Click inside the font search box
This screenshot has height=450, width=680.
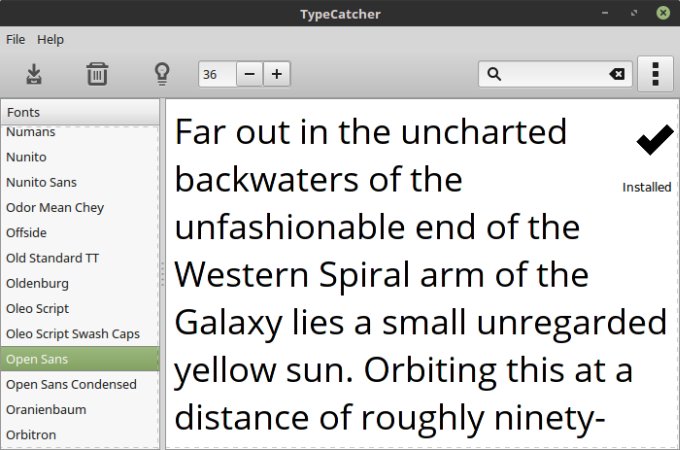555,74
